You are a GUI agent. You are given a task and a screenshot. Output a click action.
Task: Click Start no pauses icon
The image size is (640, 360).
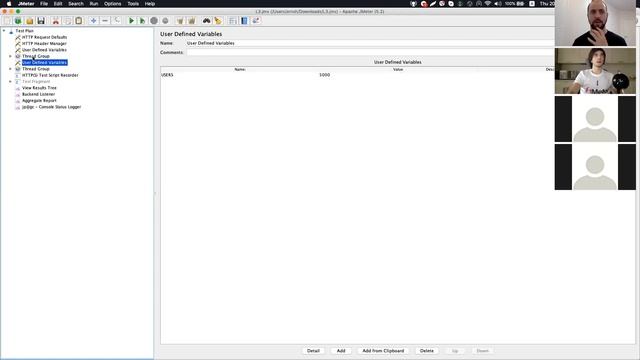click(x=142, y=21)
